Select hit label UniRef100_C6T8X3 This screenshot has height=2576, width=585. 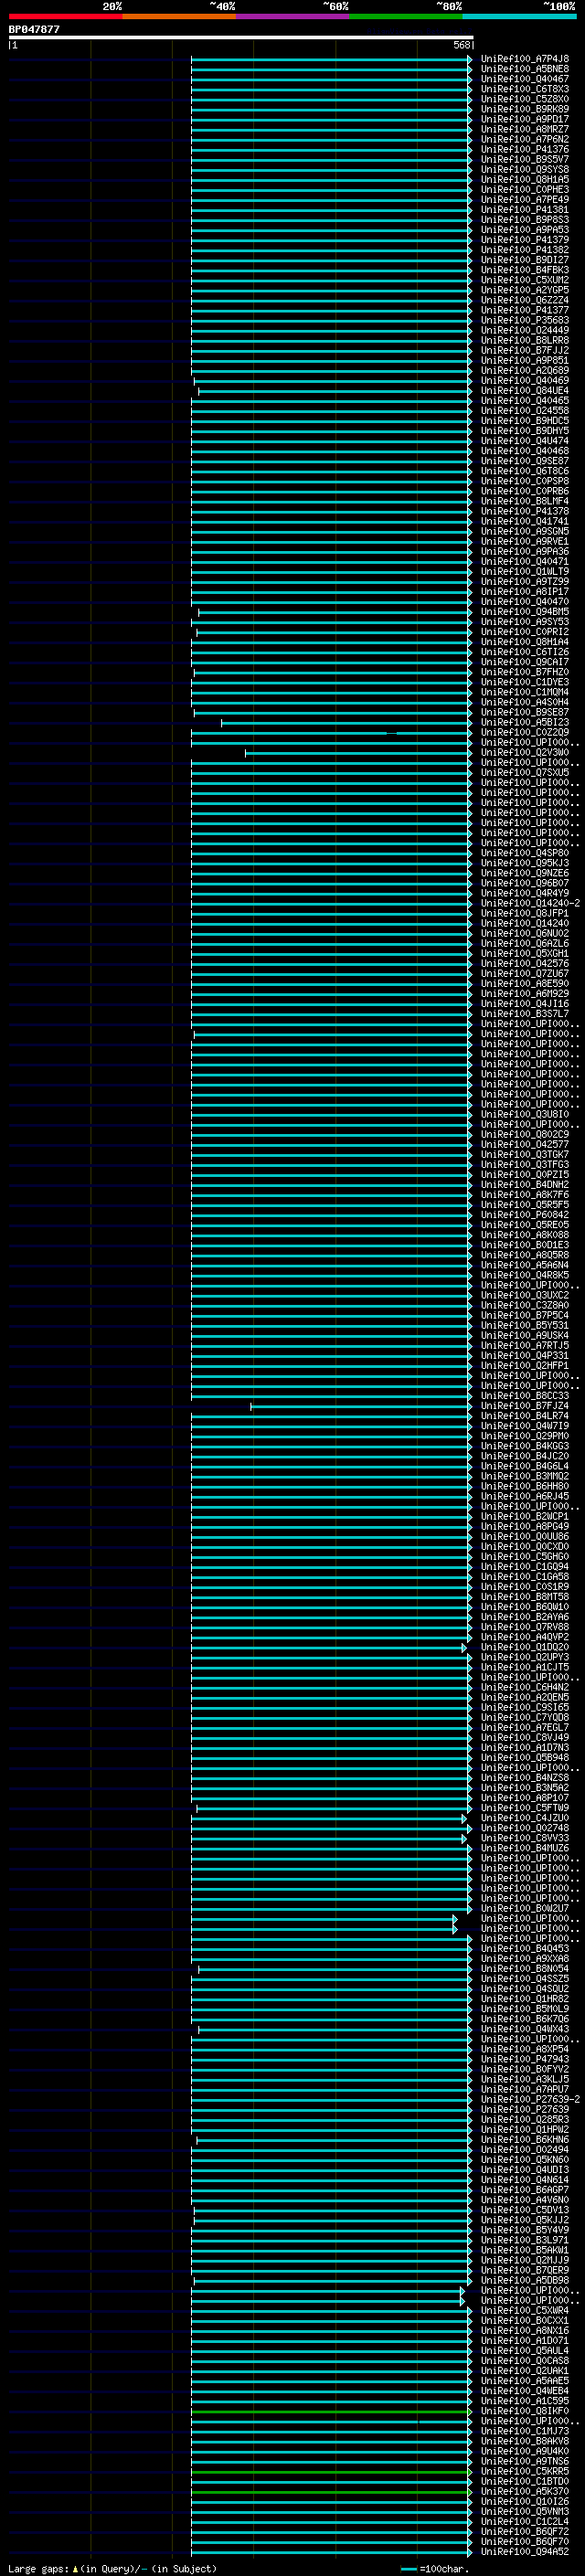click(524, 89)
